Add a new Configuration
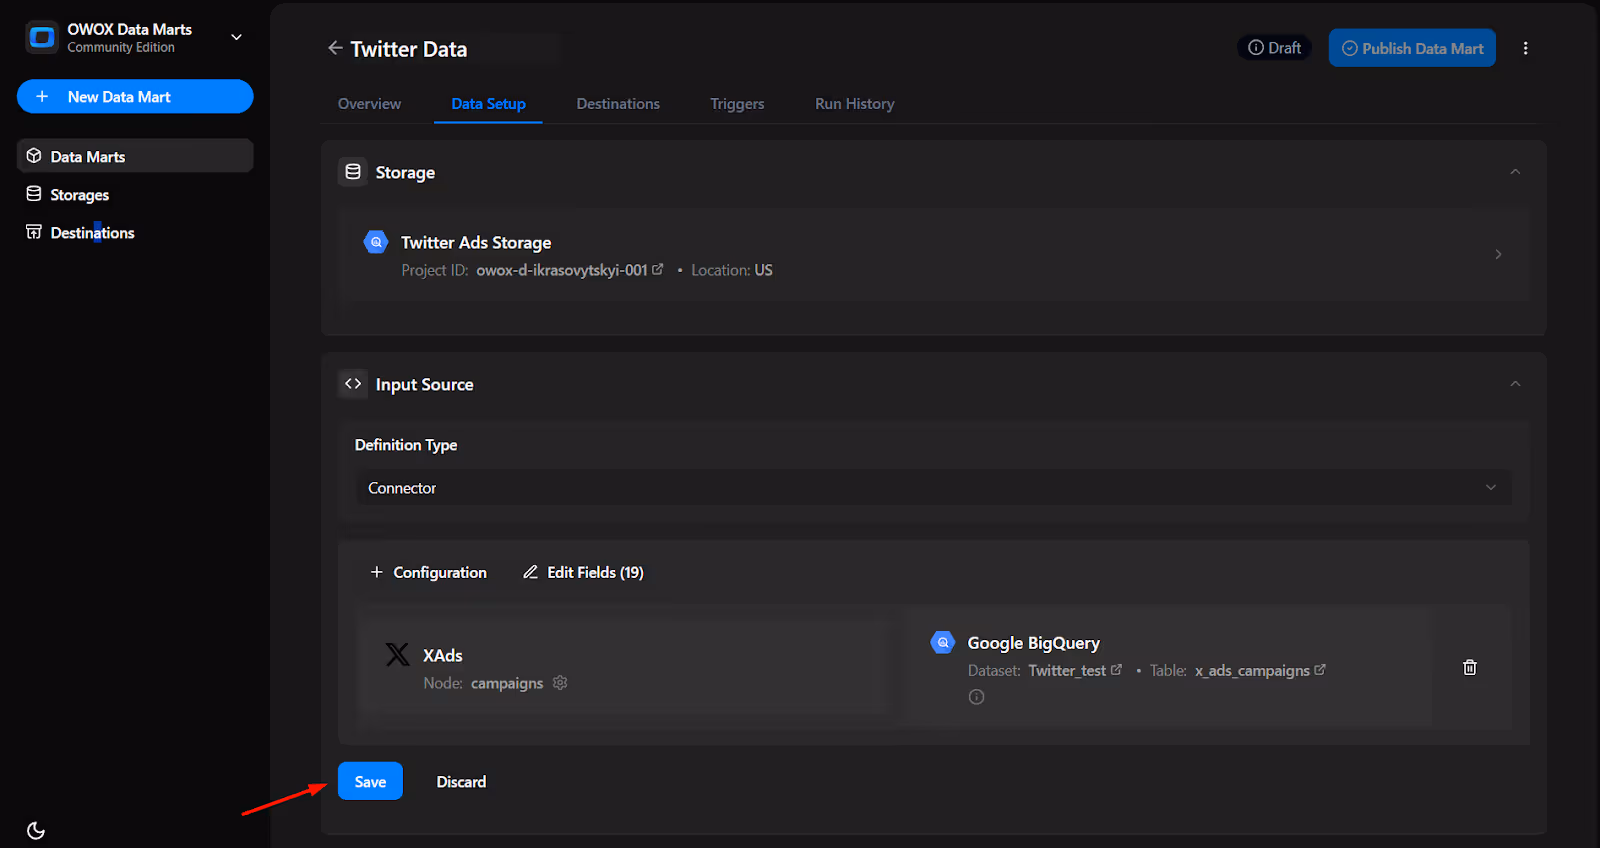The width and height of the screenshot is (1600, 848). (428, 572)
